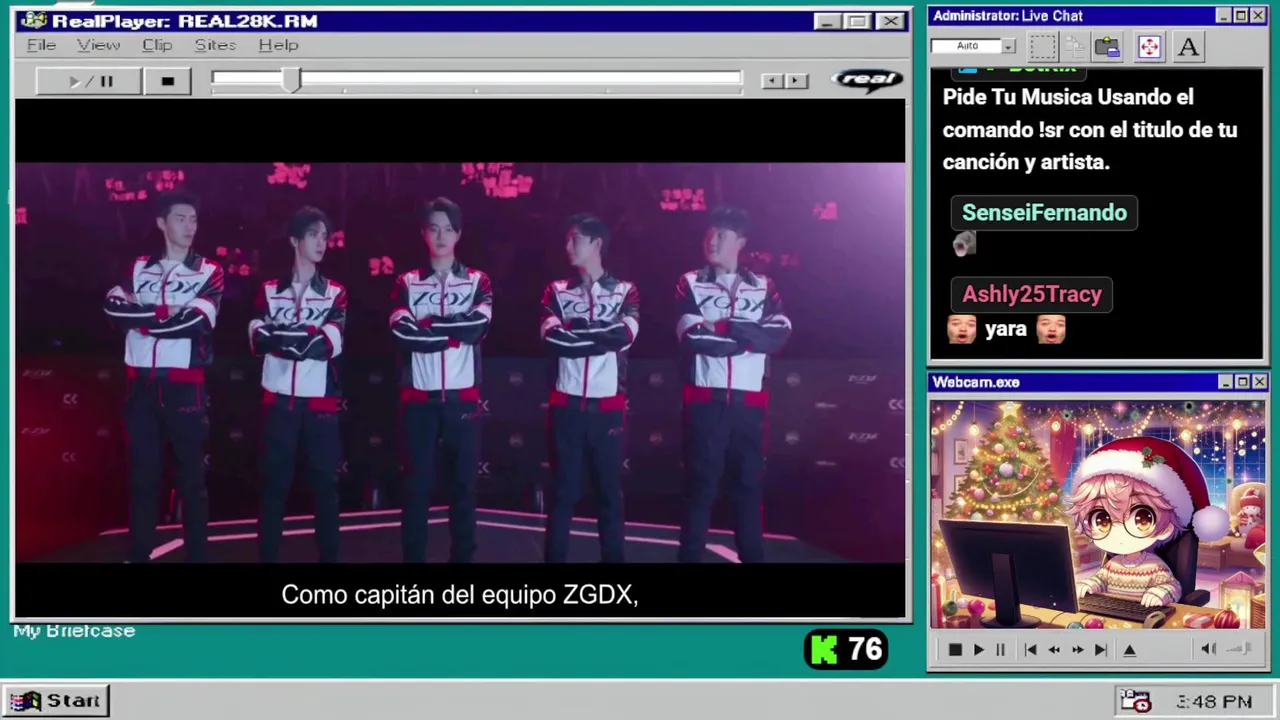Click the Real logo in RealPlayer
1280x720 pixels.
click(866, 80)
